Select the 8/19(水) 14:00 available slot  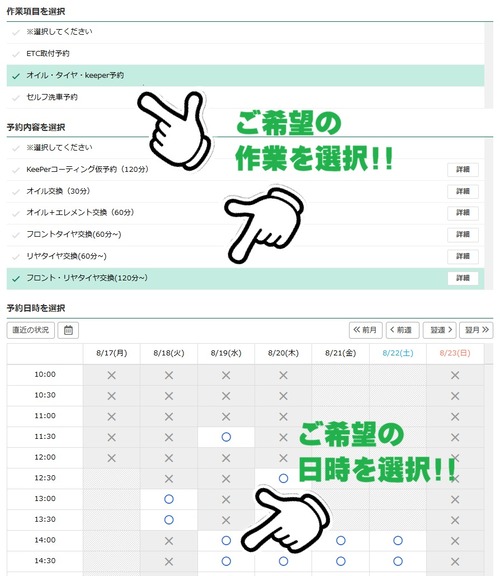point(226,540)
